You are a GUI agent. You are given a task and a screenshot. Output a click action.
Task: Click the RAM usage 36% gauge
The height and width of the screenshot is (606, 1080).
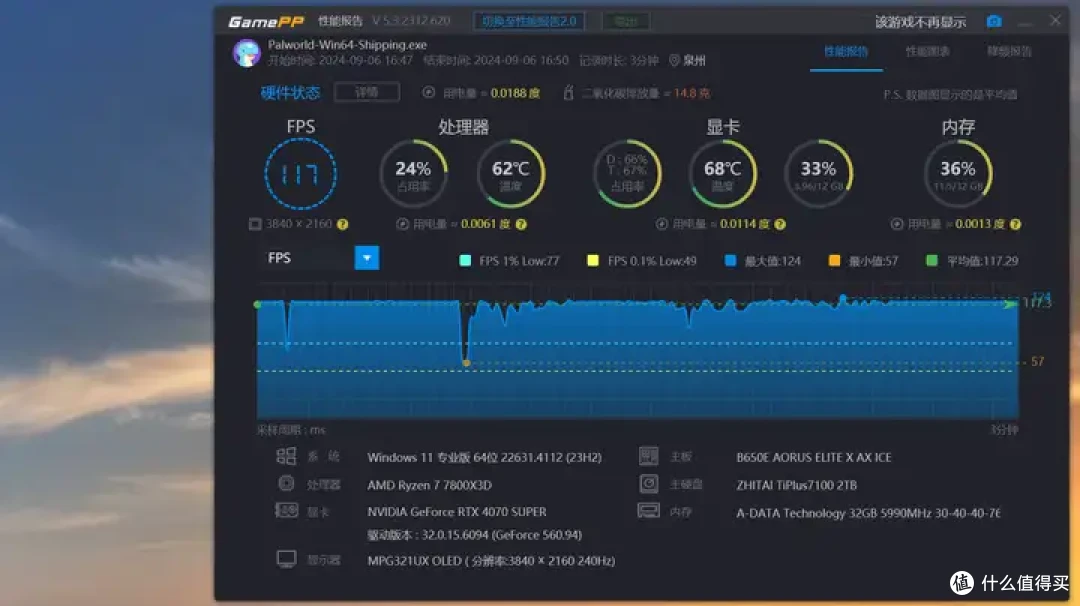[957, 174]
